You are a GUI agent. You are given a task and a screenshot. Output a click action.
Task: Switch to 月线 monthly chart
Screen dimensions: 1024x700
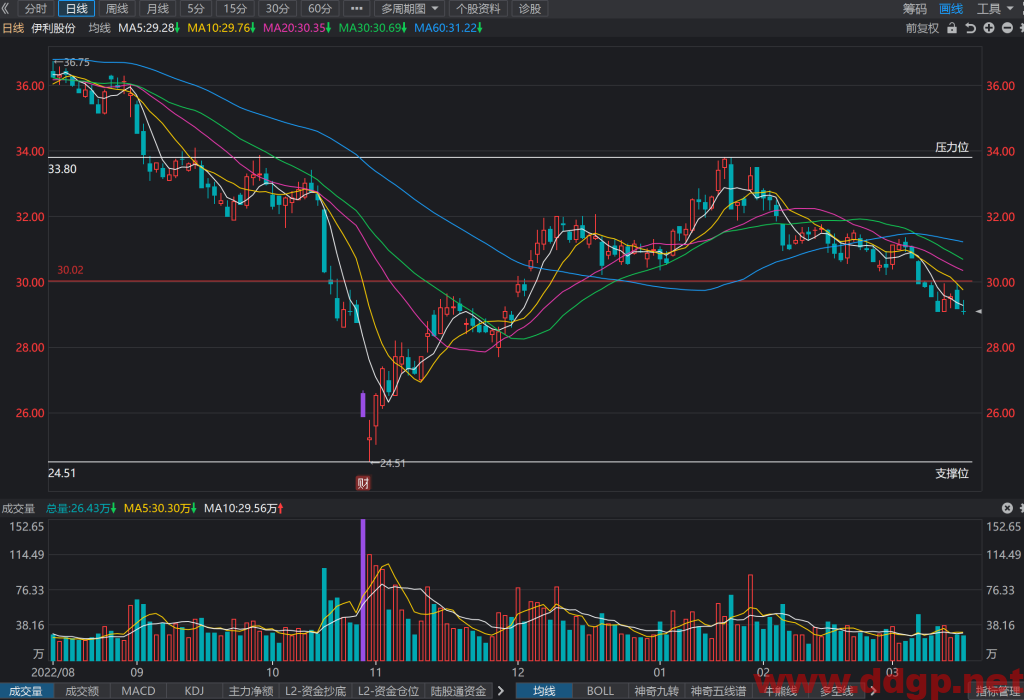click(x=157, y=8)
